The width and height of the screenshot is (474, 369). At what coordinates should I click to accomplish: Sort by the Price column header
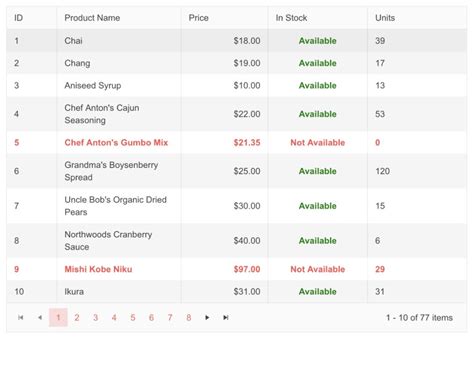point(199,18)
